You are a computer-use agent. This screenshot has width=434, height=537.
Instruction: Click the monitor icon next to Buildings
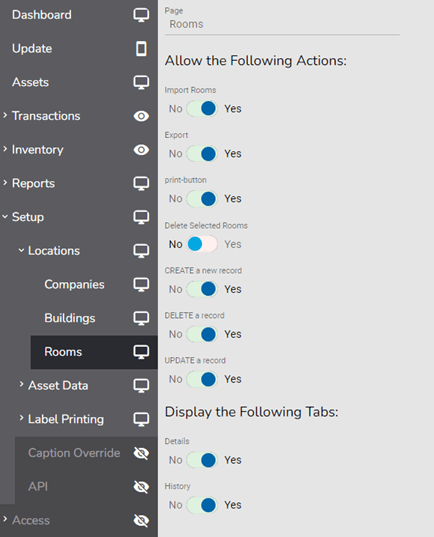point(141,318)
